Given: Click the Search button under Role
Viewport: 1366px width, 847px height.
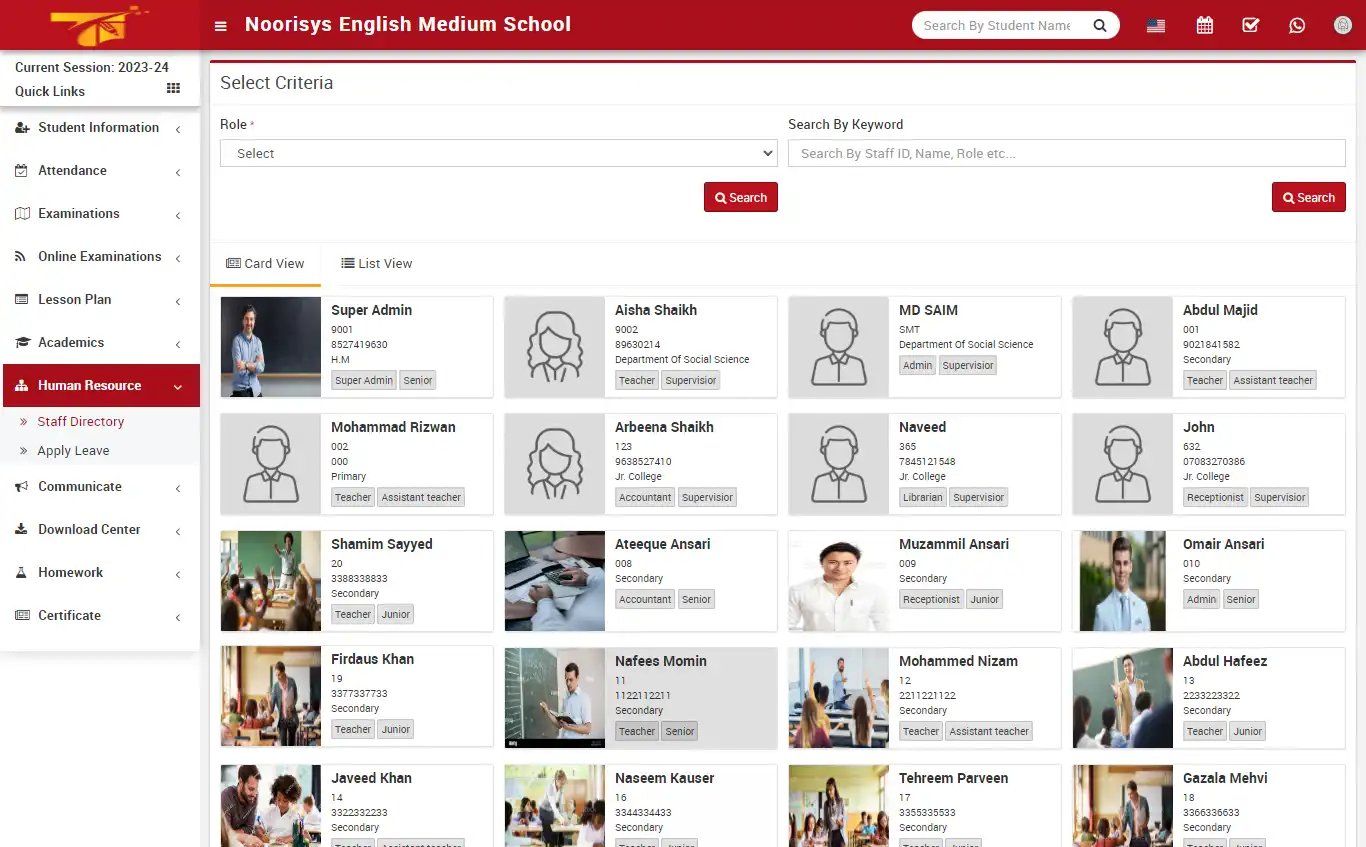Looking at the screenshot, I should click(740, 197).
